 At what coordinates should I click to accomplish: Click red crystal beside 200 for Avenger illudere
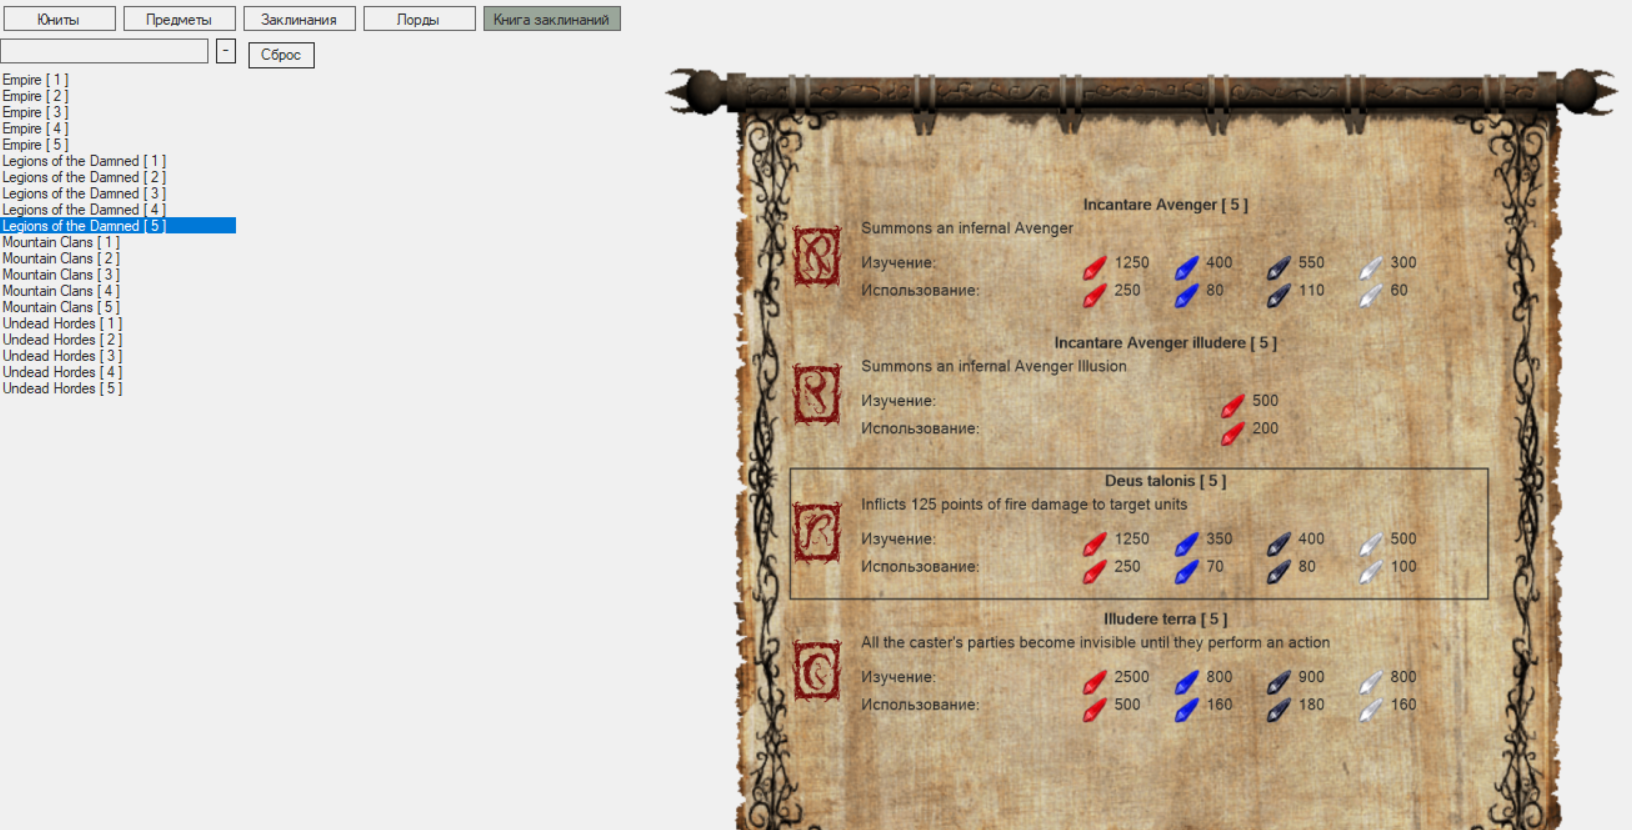point(1232,433)
